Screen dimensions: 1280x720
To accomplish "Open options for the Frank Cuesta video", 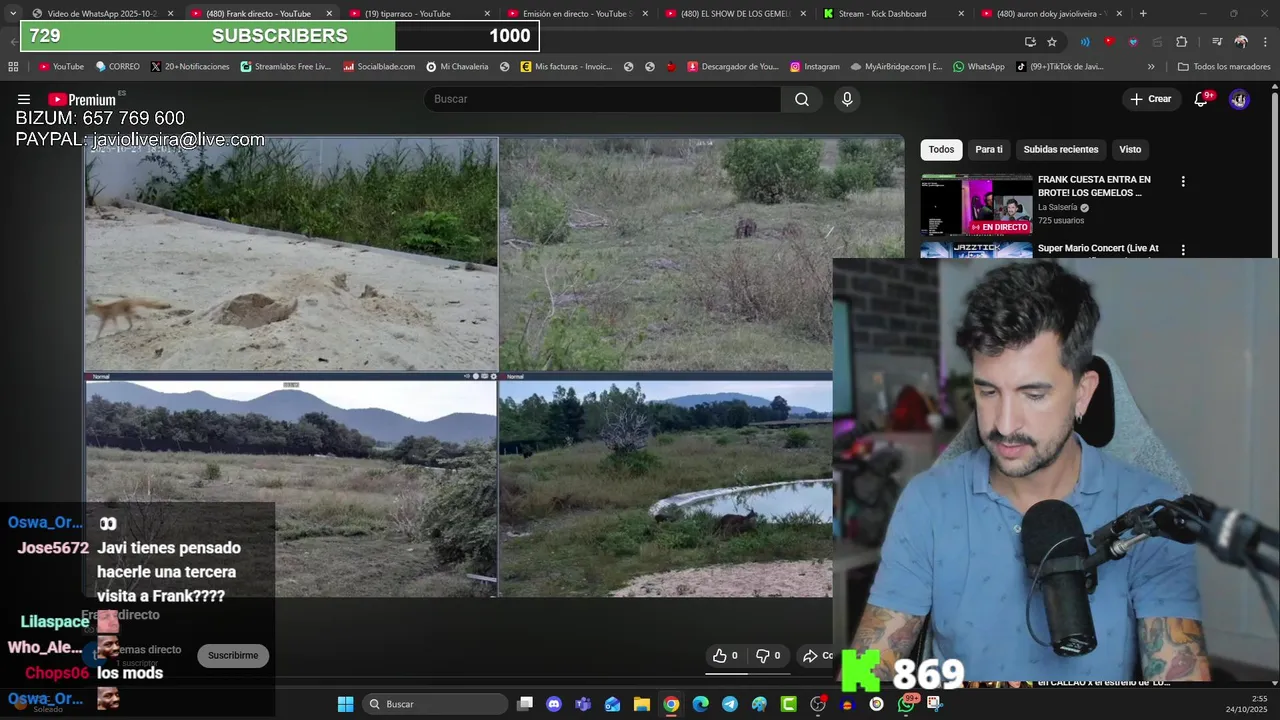I will click(1183, 182).
